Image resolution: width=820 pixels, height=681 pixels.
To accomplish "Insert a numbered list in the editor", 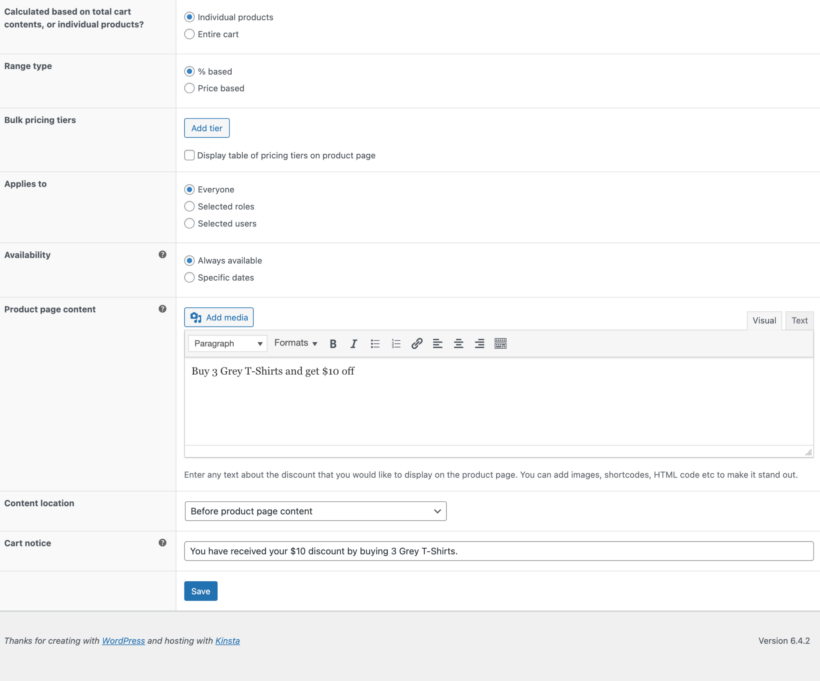I will pos(396,343).
